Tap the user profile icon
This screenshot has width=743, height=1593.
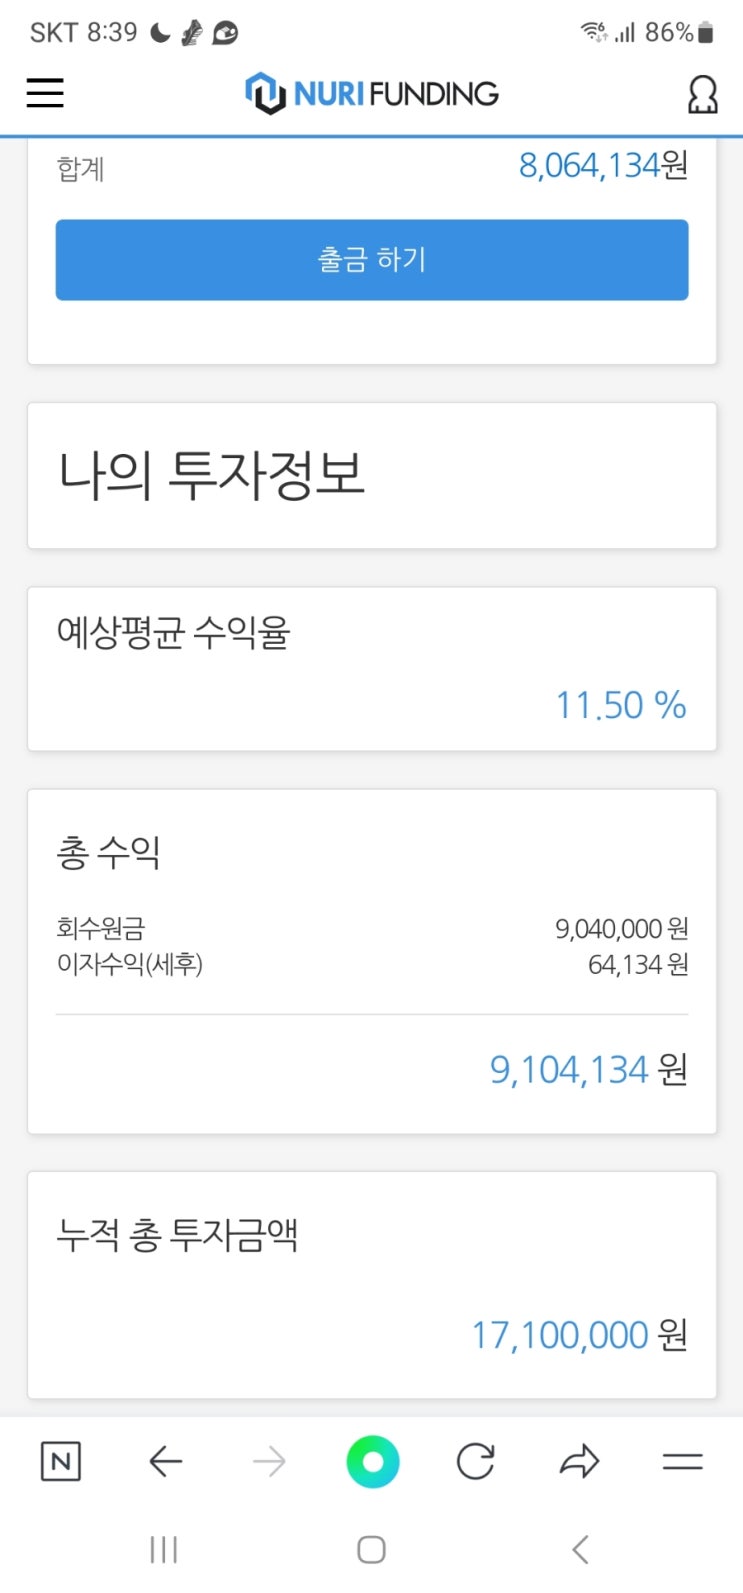coord(702,95)
